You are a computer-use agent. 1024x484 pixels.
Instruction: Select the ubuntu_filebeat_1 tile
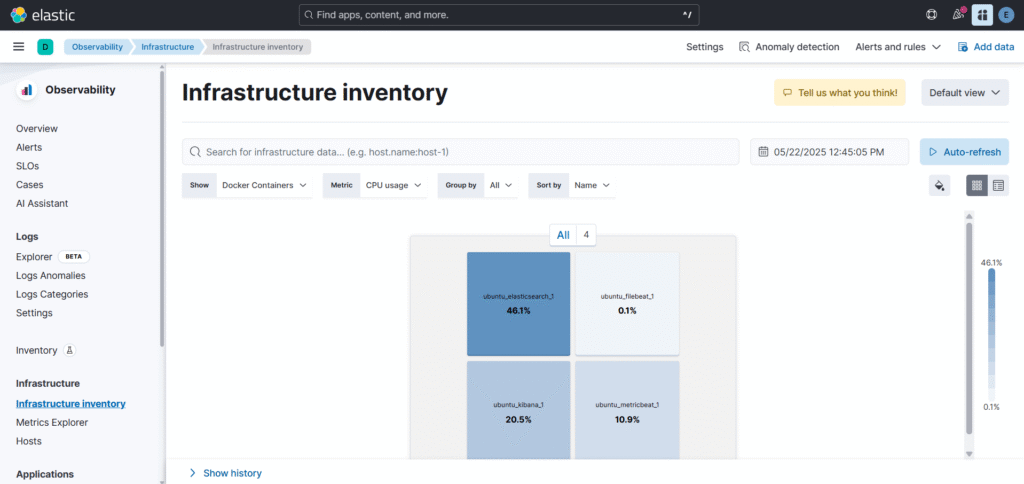627,304
